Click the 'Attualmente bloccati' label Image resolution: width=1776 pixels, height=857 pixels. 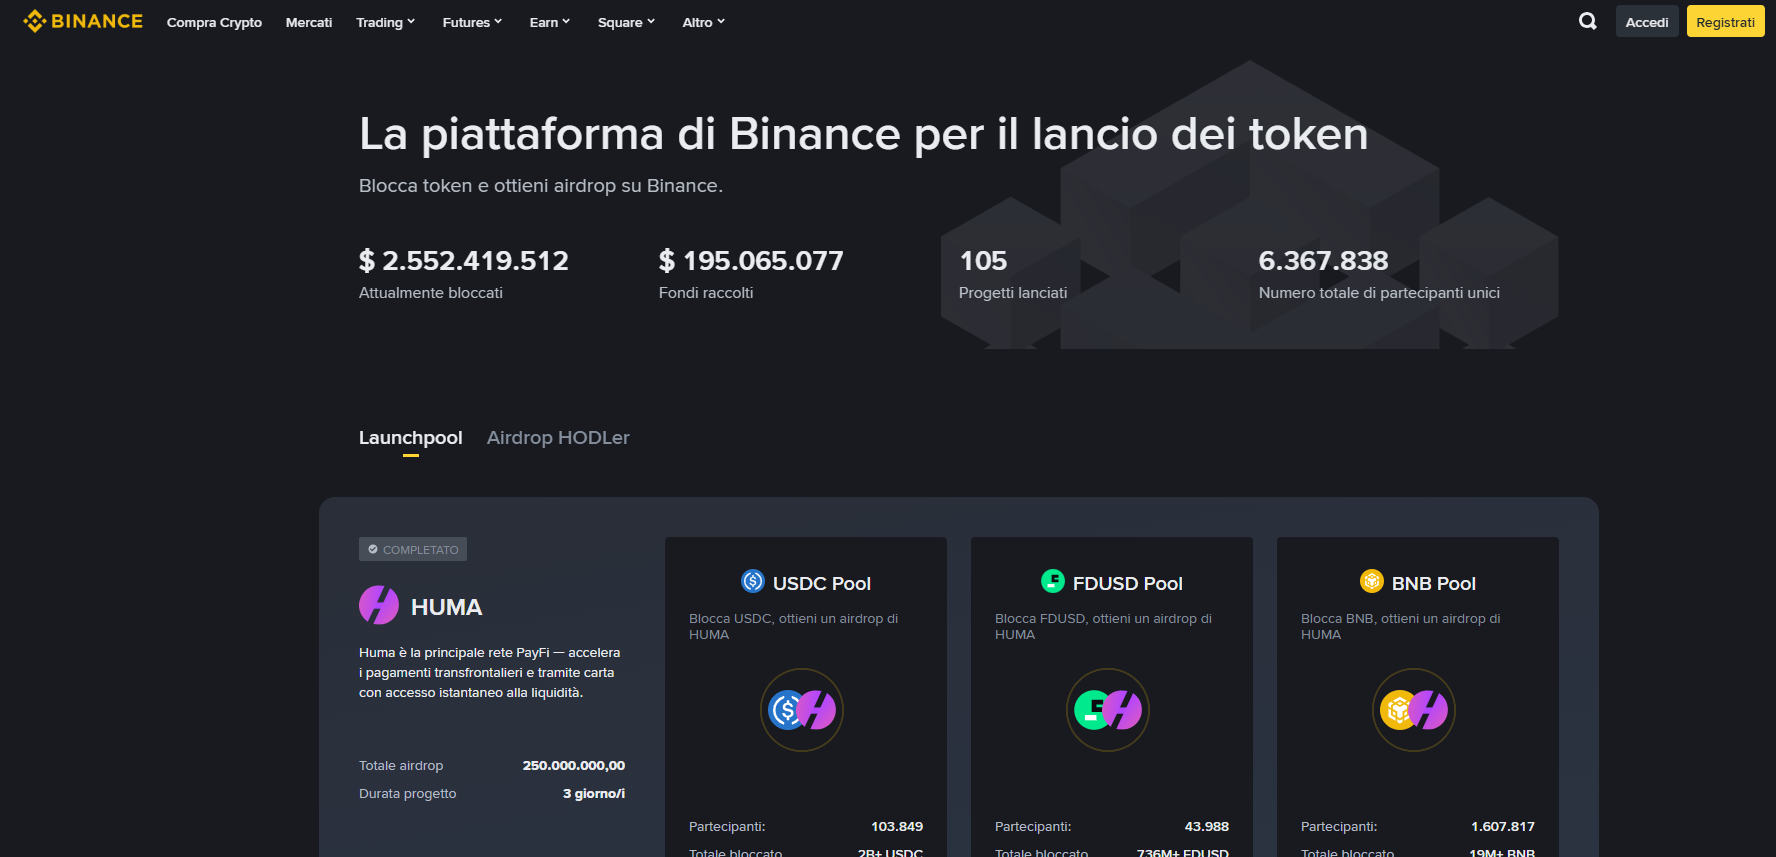[431, 293]
